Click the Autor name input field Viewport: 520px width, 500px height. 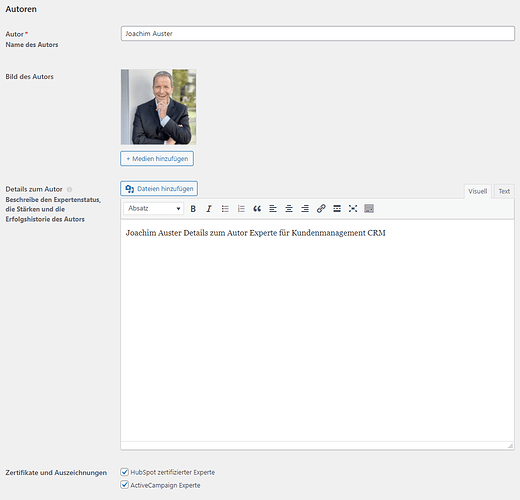point(318,34)
